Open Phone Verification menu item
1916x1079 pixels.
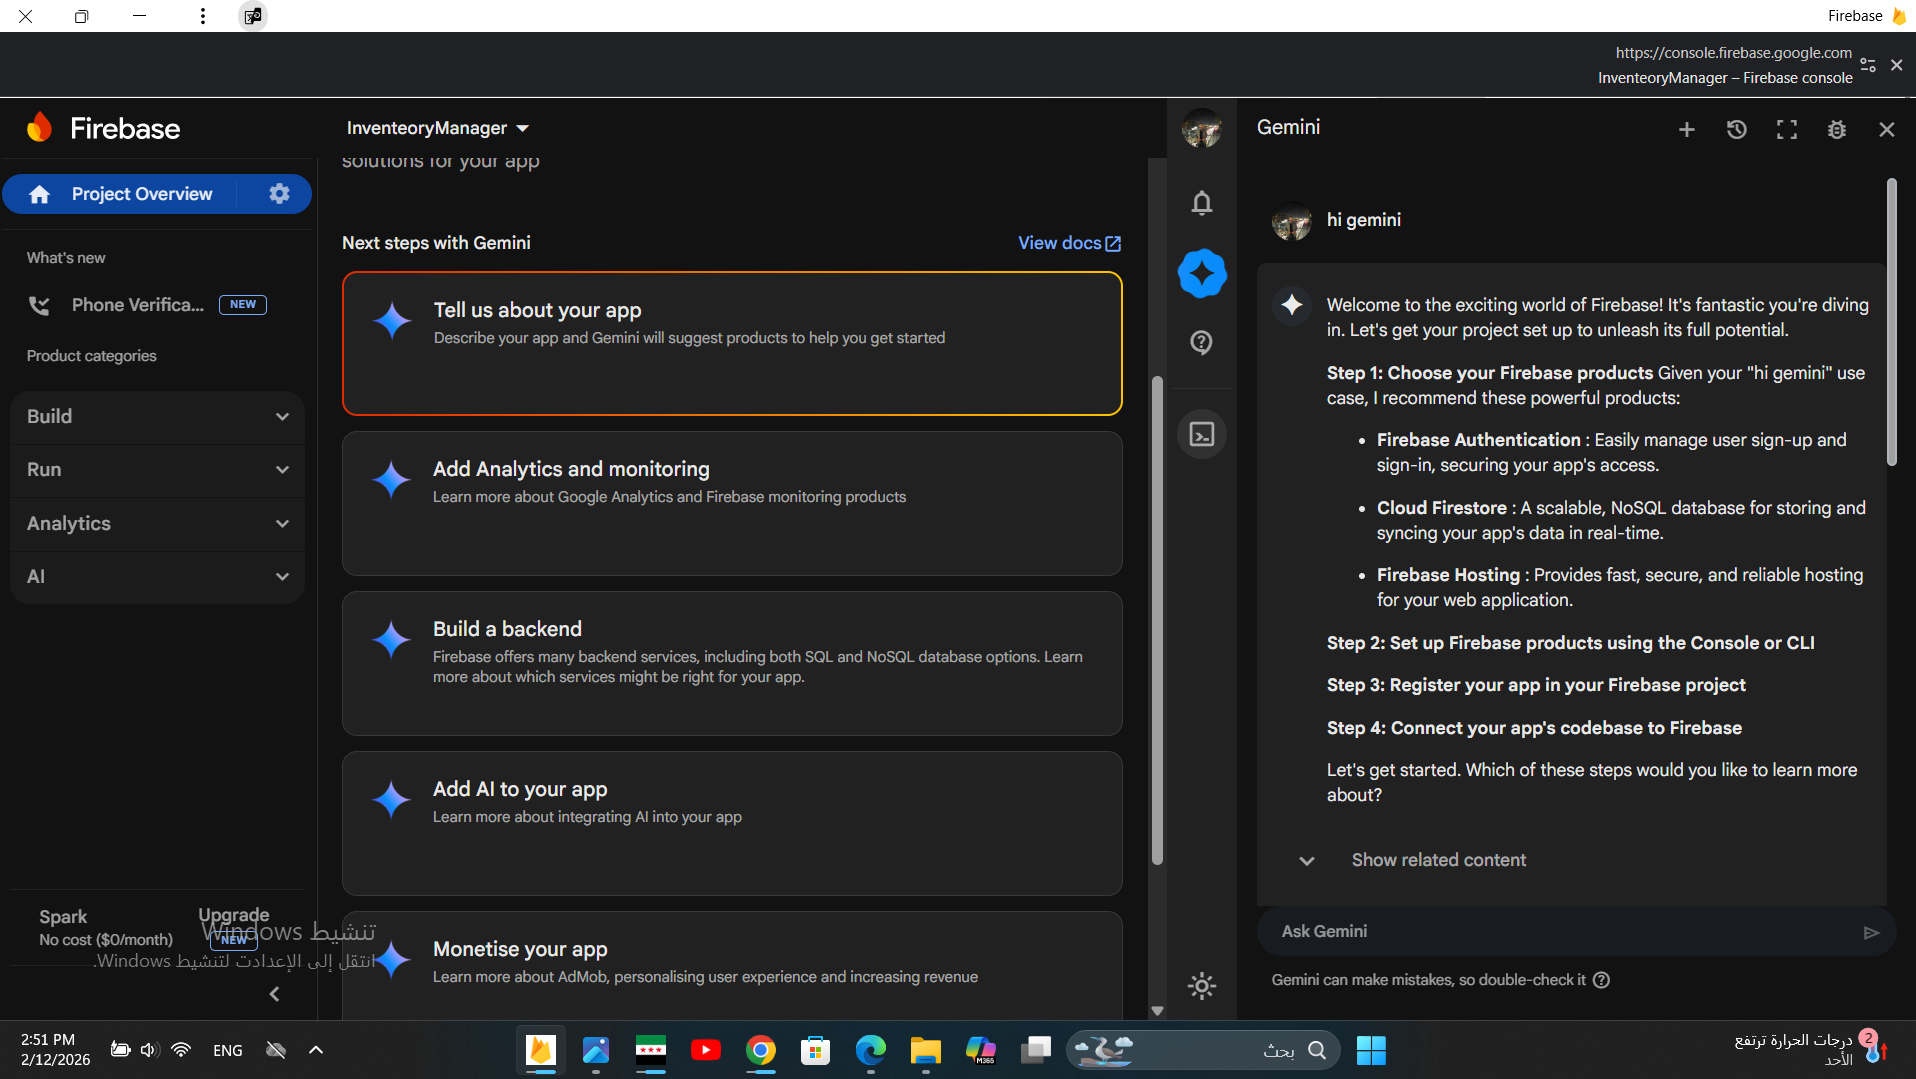[137, 305]
